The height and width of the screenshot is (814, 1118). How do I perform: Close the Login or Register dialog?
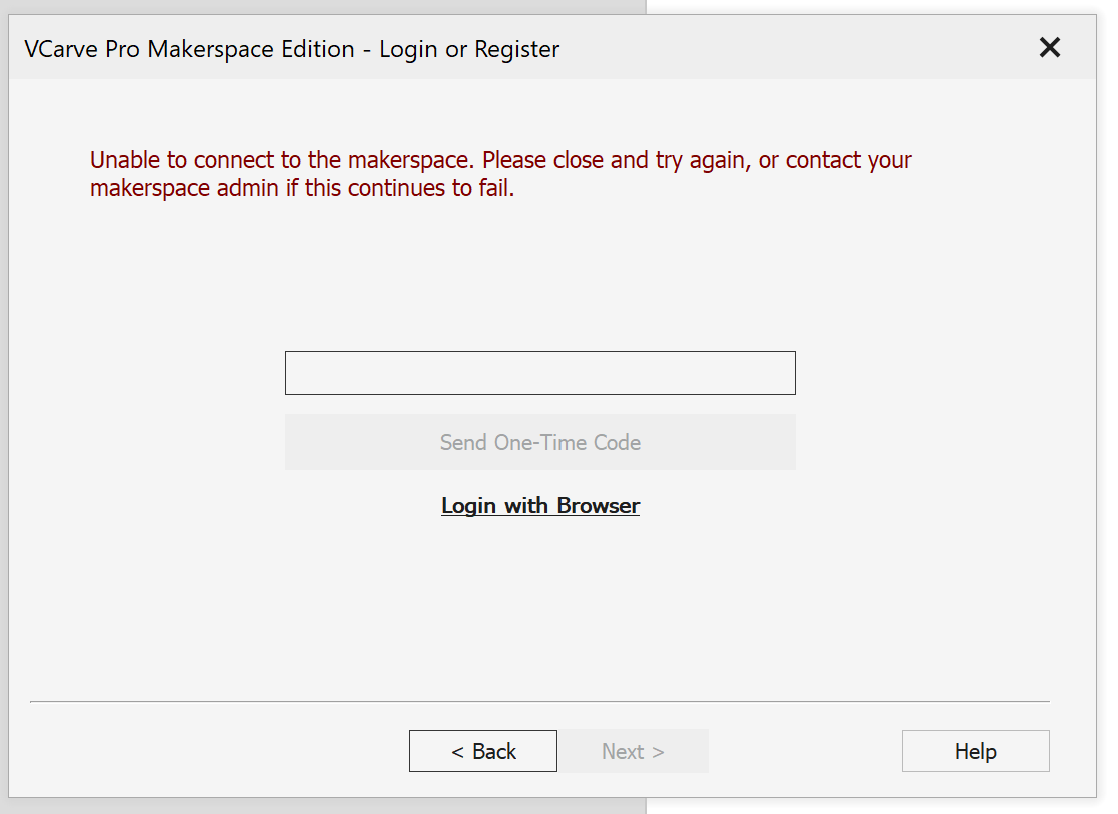tap(1049, 47)
